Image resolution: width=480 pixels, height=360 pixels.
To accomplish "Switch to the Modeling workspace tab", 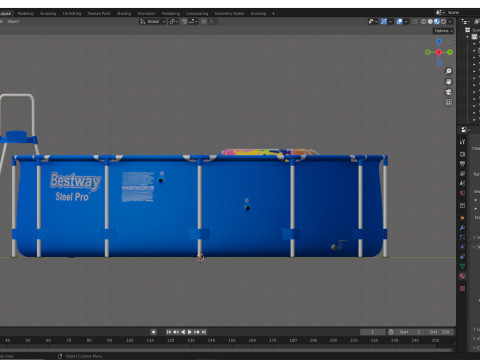I will [x=26, y=13].
